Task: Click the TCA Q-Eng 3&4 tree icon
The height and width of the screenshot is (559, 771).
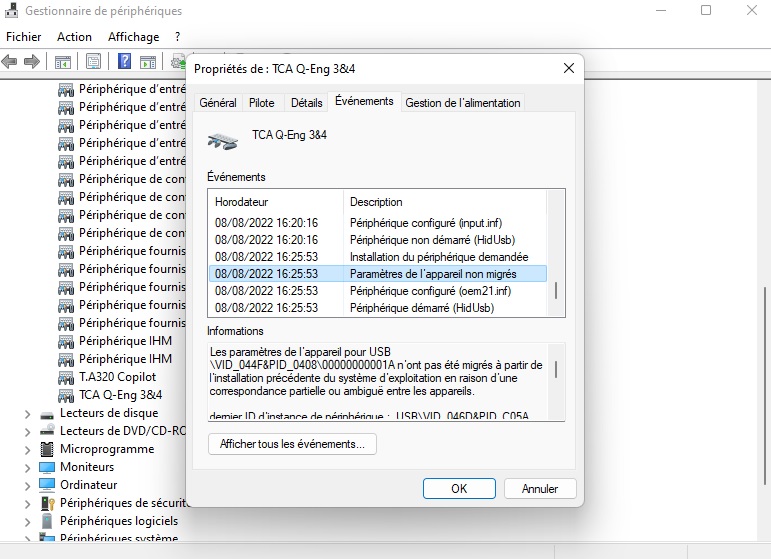Action: (x=66, y=395)
